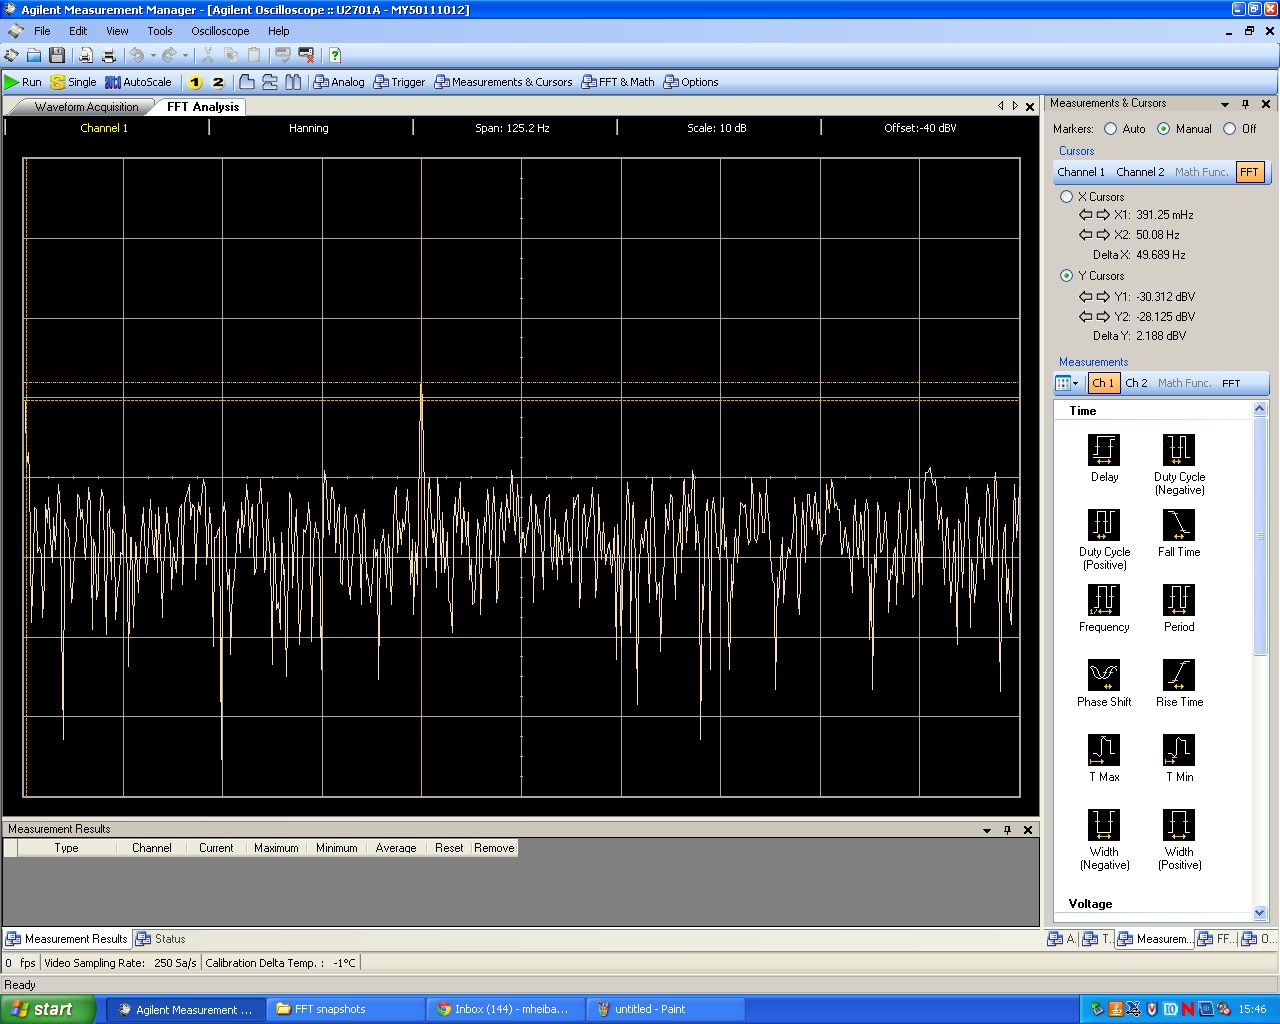Click the Open folder toolbar icon
This screenshot has width=1280, height=1024.
(x=34, y=55)
